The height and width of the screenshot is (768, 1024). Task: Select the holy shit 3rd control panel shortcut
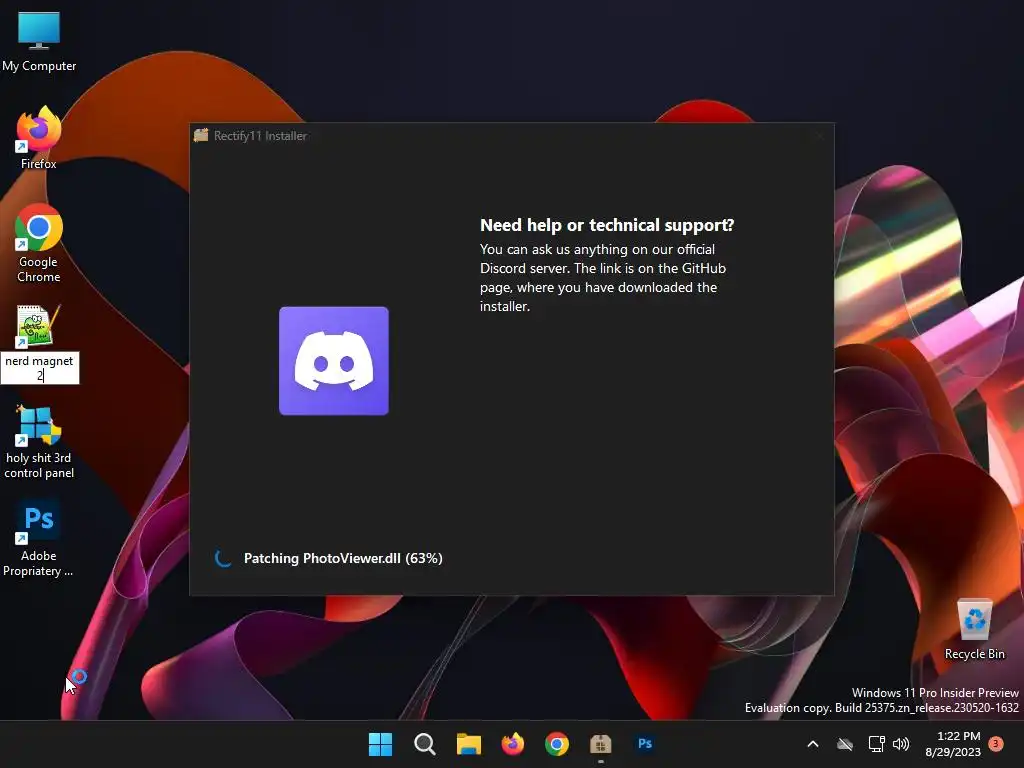coord(39,441)
